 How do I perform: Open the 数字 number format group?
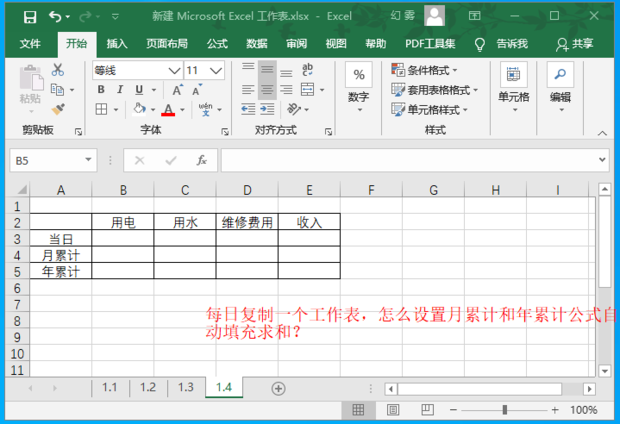[359, 87]
